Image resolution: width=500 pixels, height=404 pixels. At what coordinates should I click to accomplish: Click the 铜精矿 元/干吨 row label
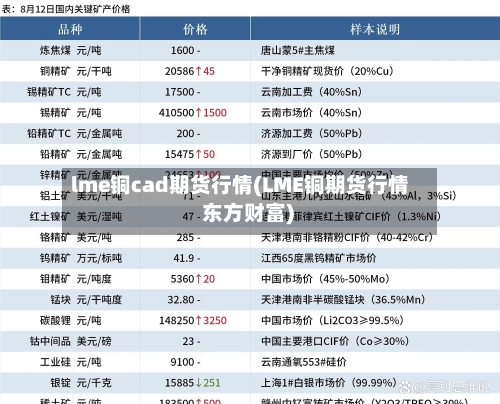[x=76, y=71]
